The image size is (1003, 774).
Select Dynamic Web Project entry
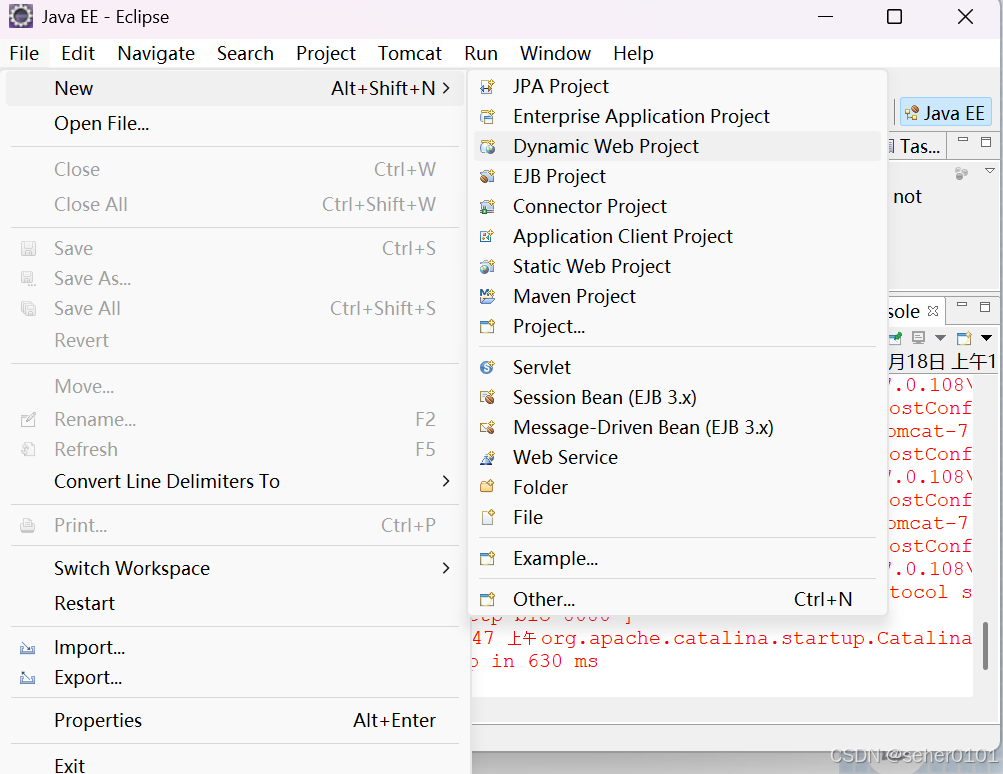point(677,146)
